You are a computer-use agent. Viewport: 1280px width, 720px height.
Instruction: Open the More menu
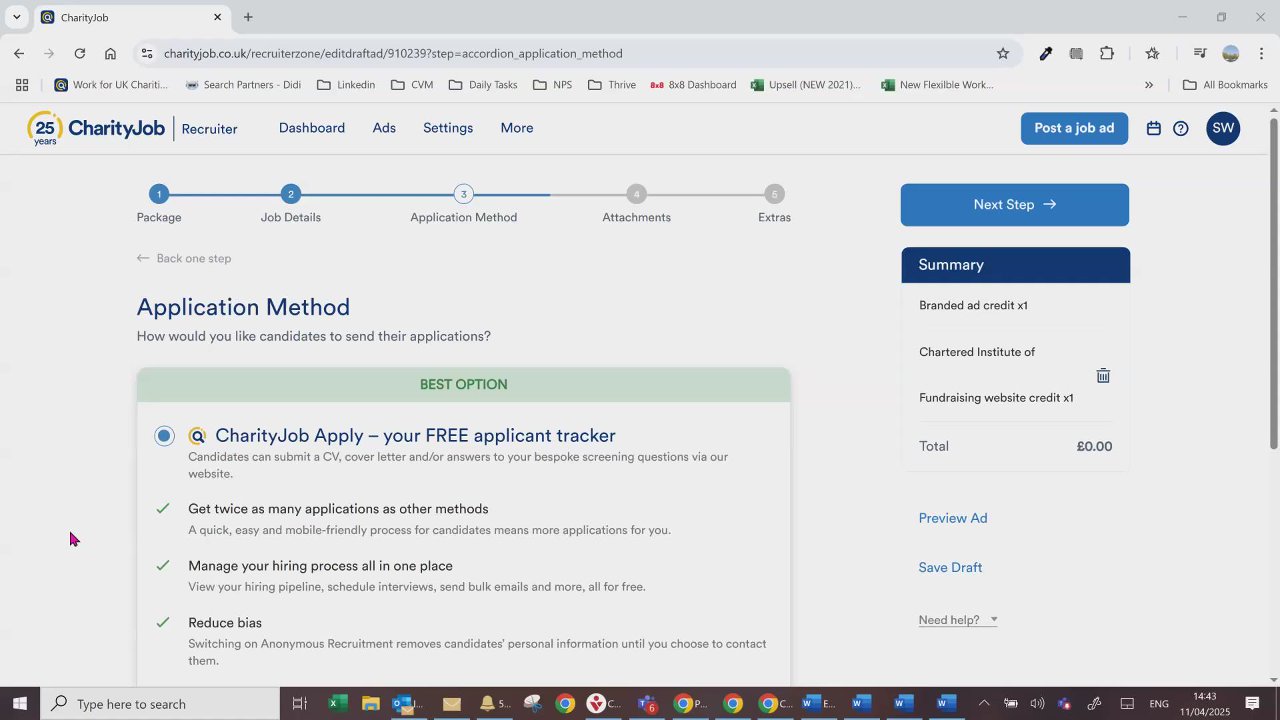point(517,128)
